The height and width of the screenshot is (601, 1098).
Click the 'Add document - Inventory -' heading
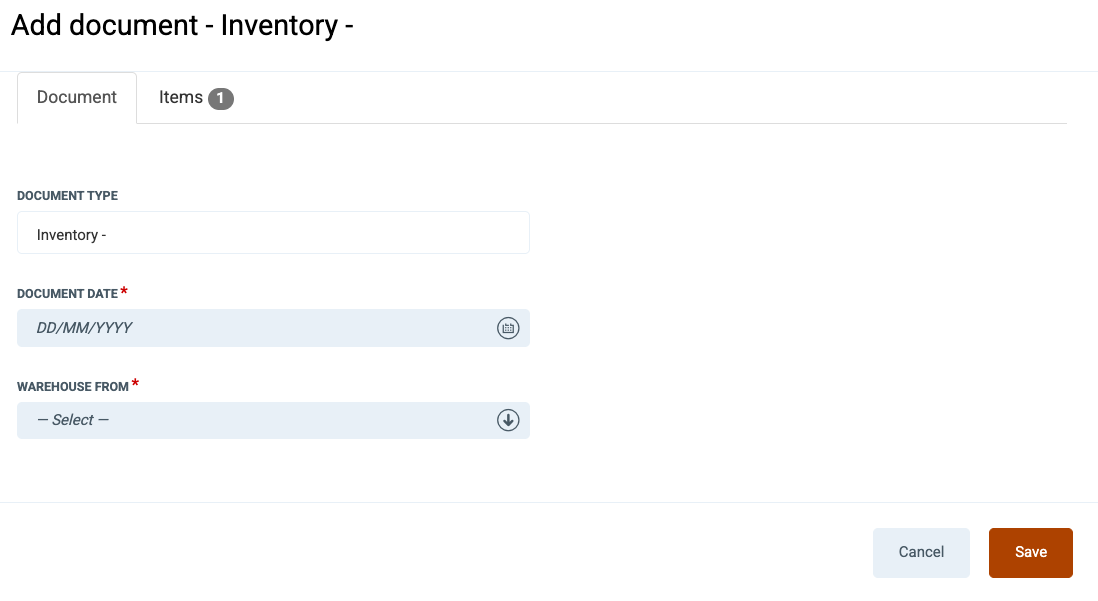coord(182,26)
